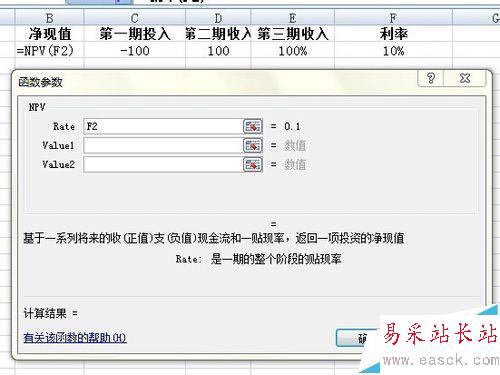This screenshot has height=375, width=500.
Task: Click into the Rate input field
Action: click(x=163, y=126)
